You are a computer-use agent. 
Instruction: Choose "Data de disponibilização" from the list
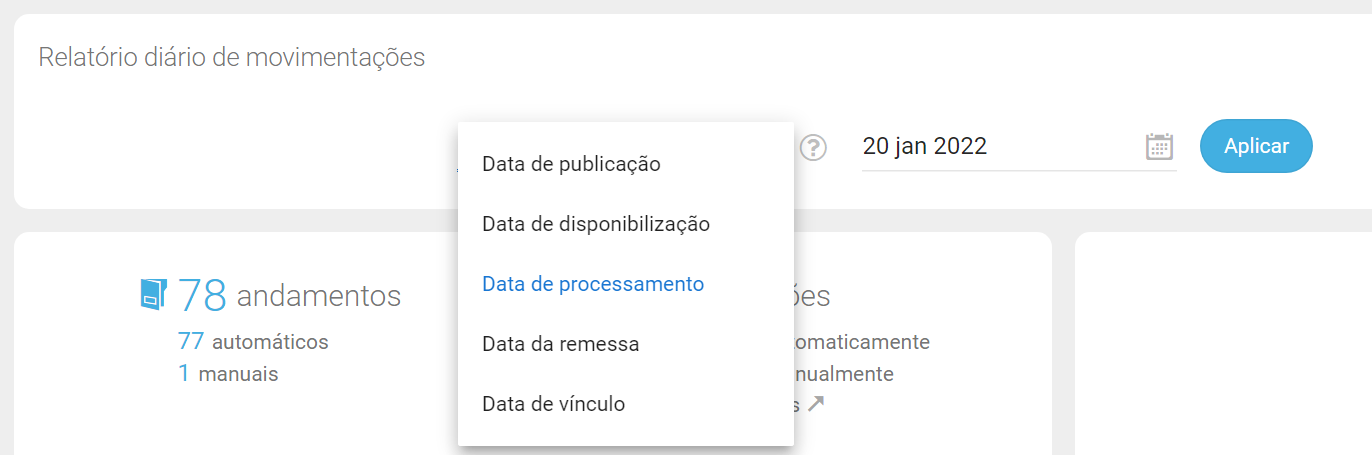tap(596, 224)
